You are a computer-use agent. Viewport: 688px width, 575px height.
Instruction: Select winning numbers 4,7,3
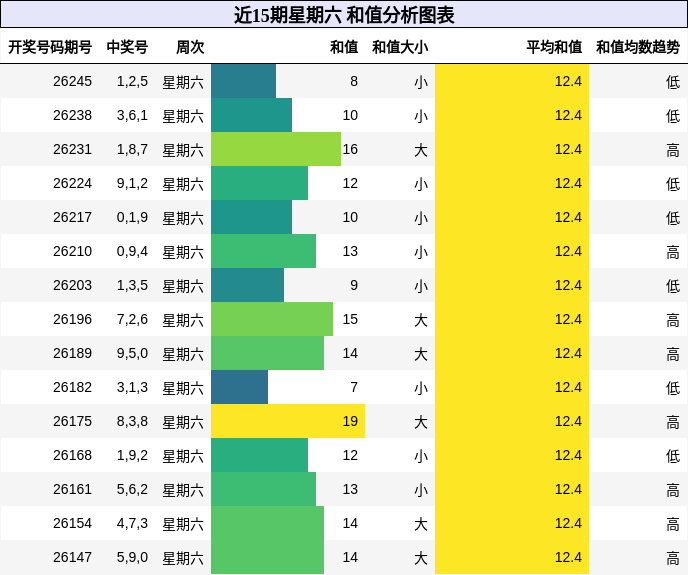point(132,523)
